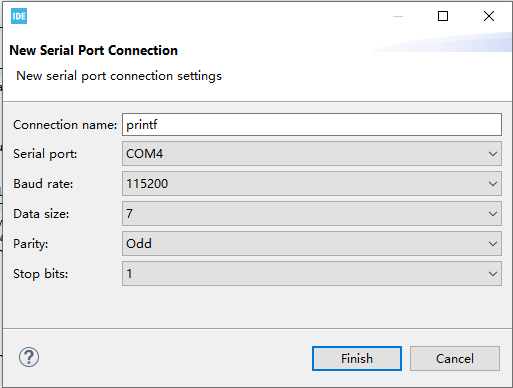This screenshot has height=388, width=513.
Task: Click the 'Parity:' label
Action: pos(31,244)
